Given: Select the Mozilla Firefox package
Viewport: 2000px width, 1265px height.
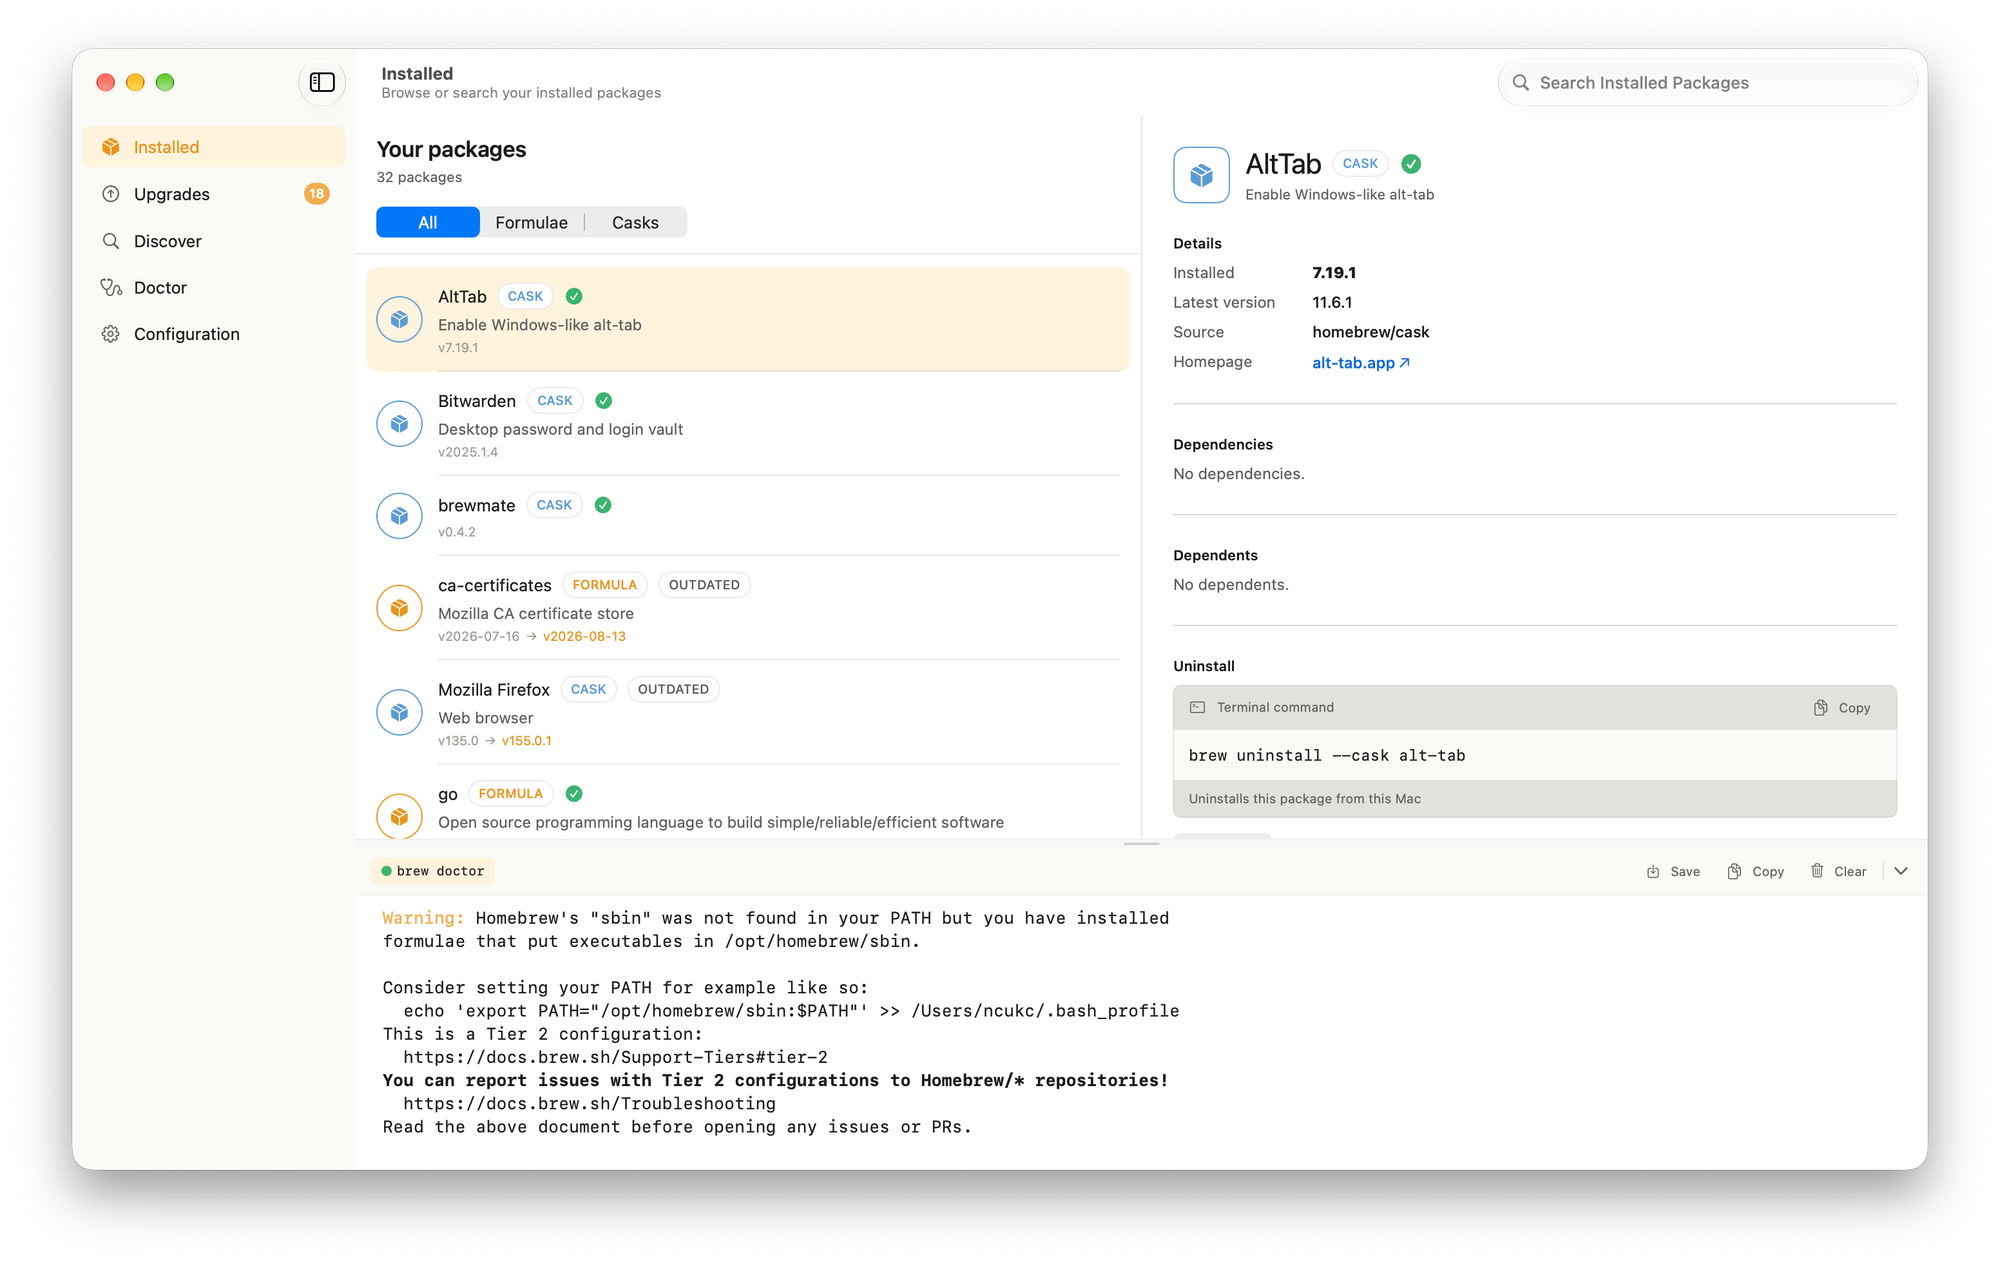Looking at the screenshot, I should tap(748, 713).
